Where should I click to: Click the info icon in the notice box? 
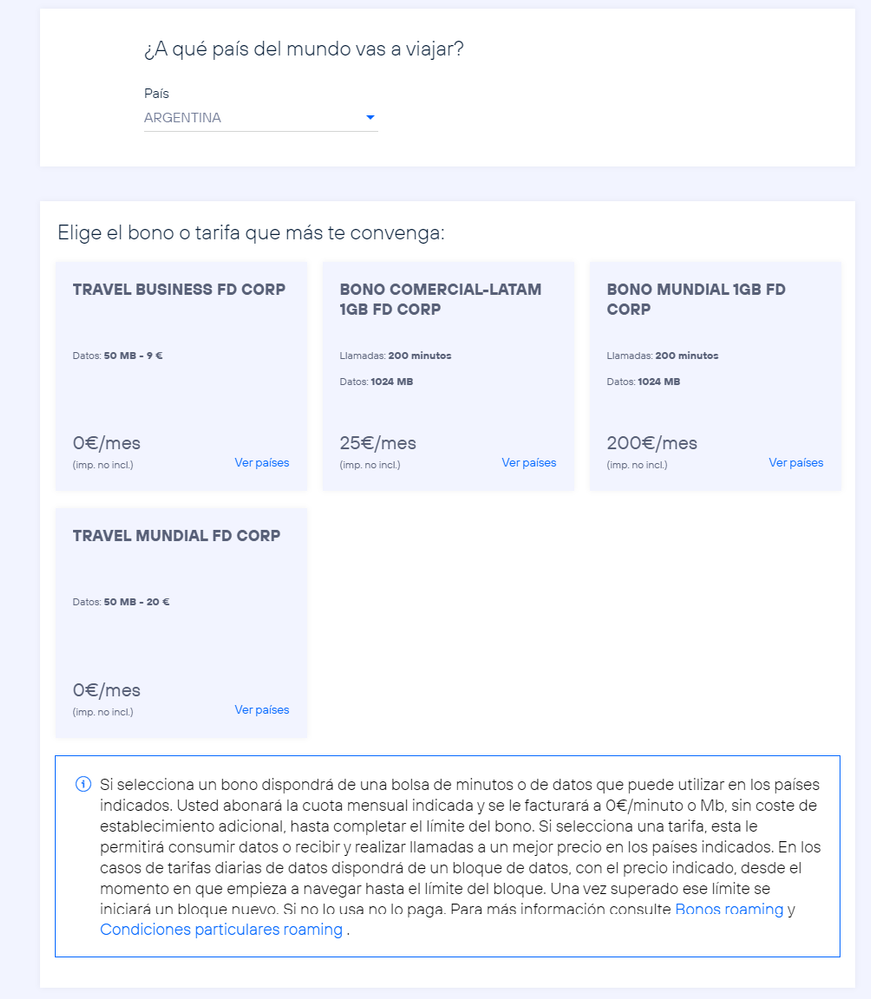pos(83,784)
